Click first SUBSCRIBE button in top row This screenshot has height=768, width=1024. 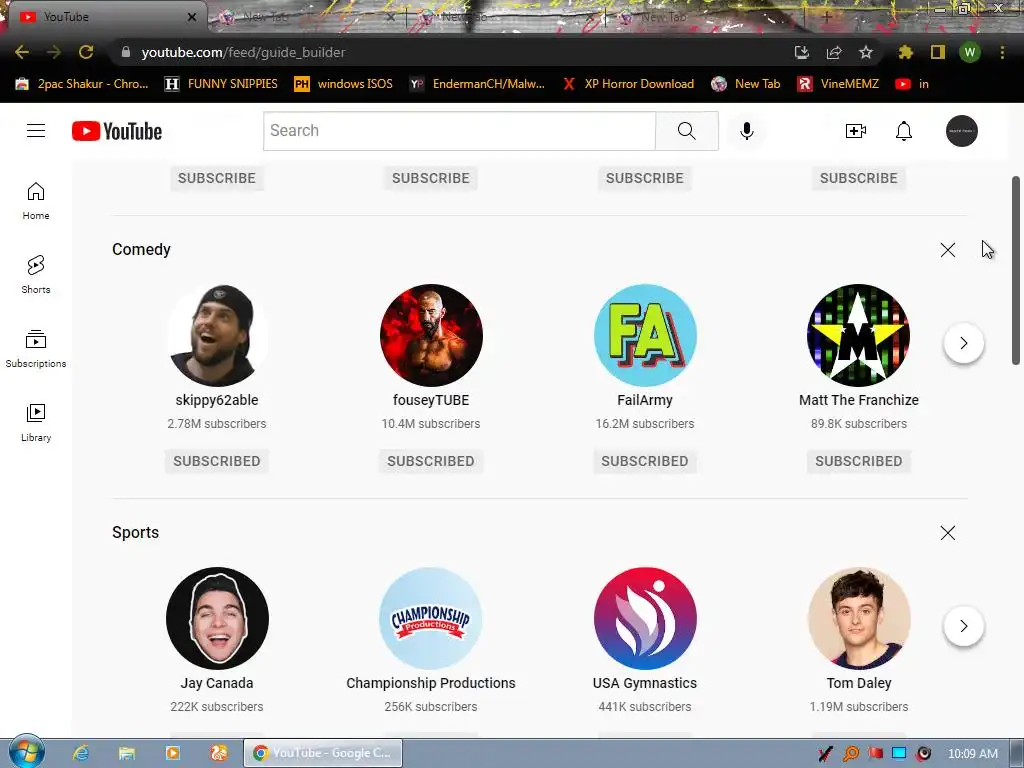pos(217,178)
